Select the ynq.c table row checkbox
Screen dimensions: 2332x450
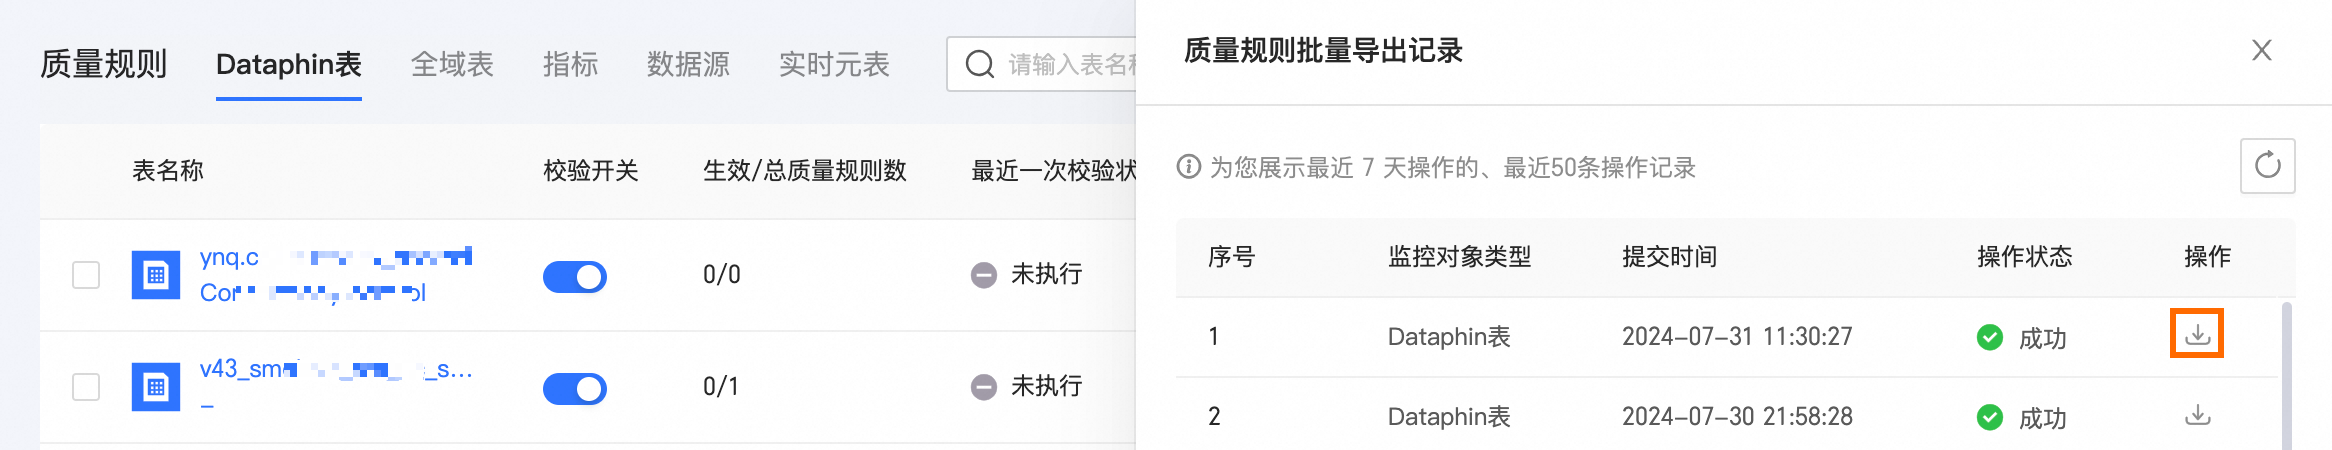pos(86,275)
